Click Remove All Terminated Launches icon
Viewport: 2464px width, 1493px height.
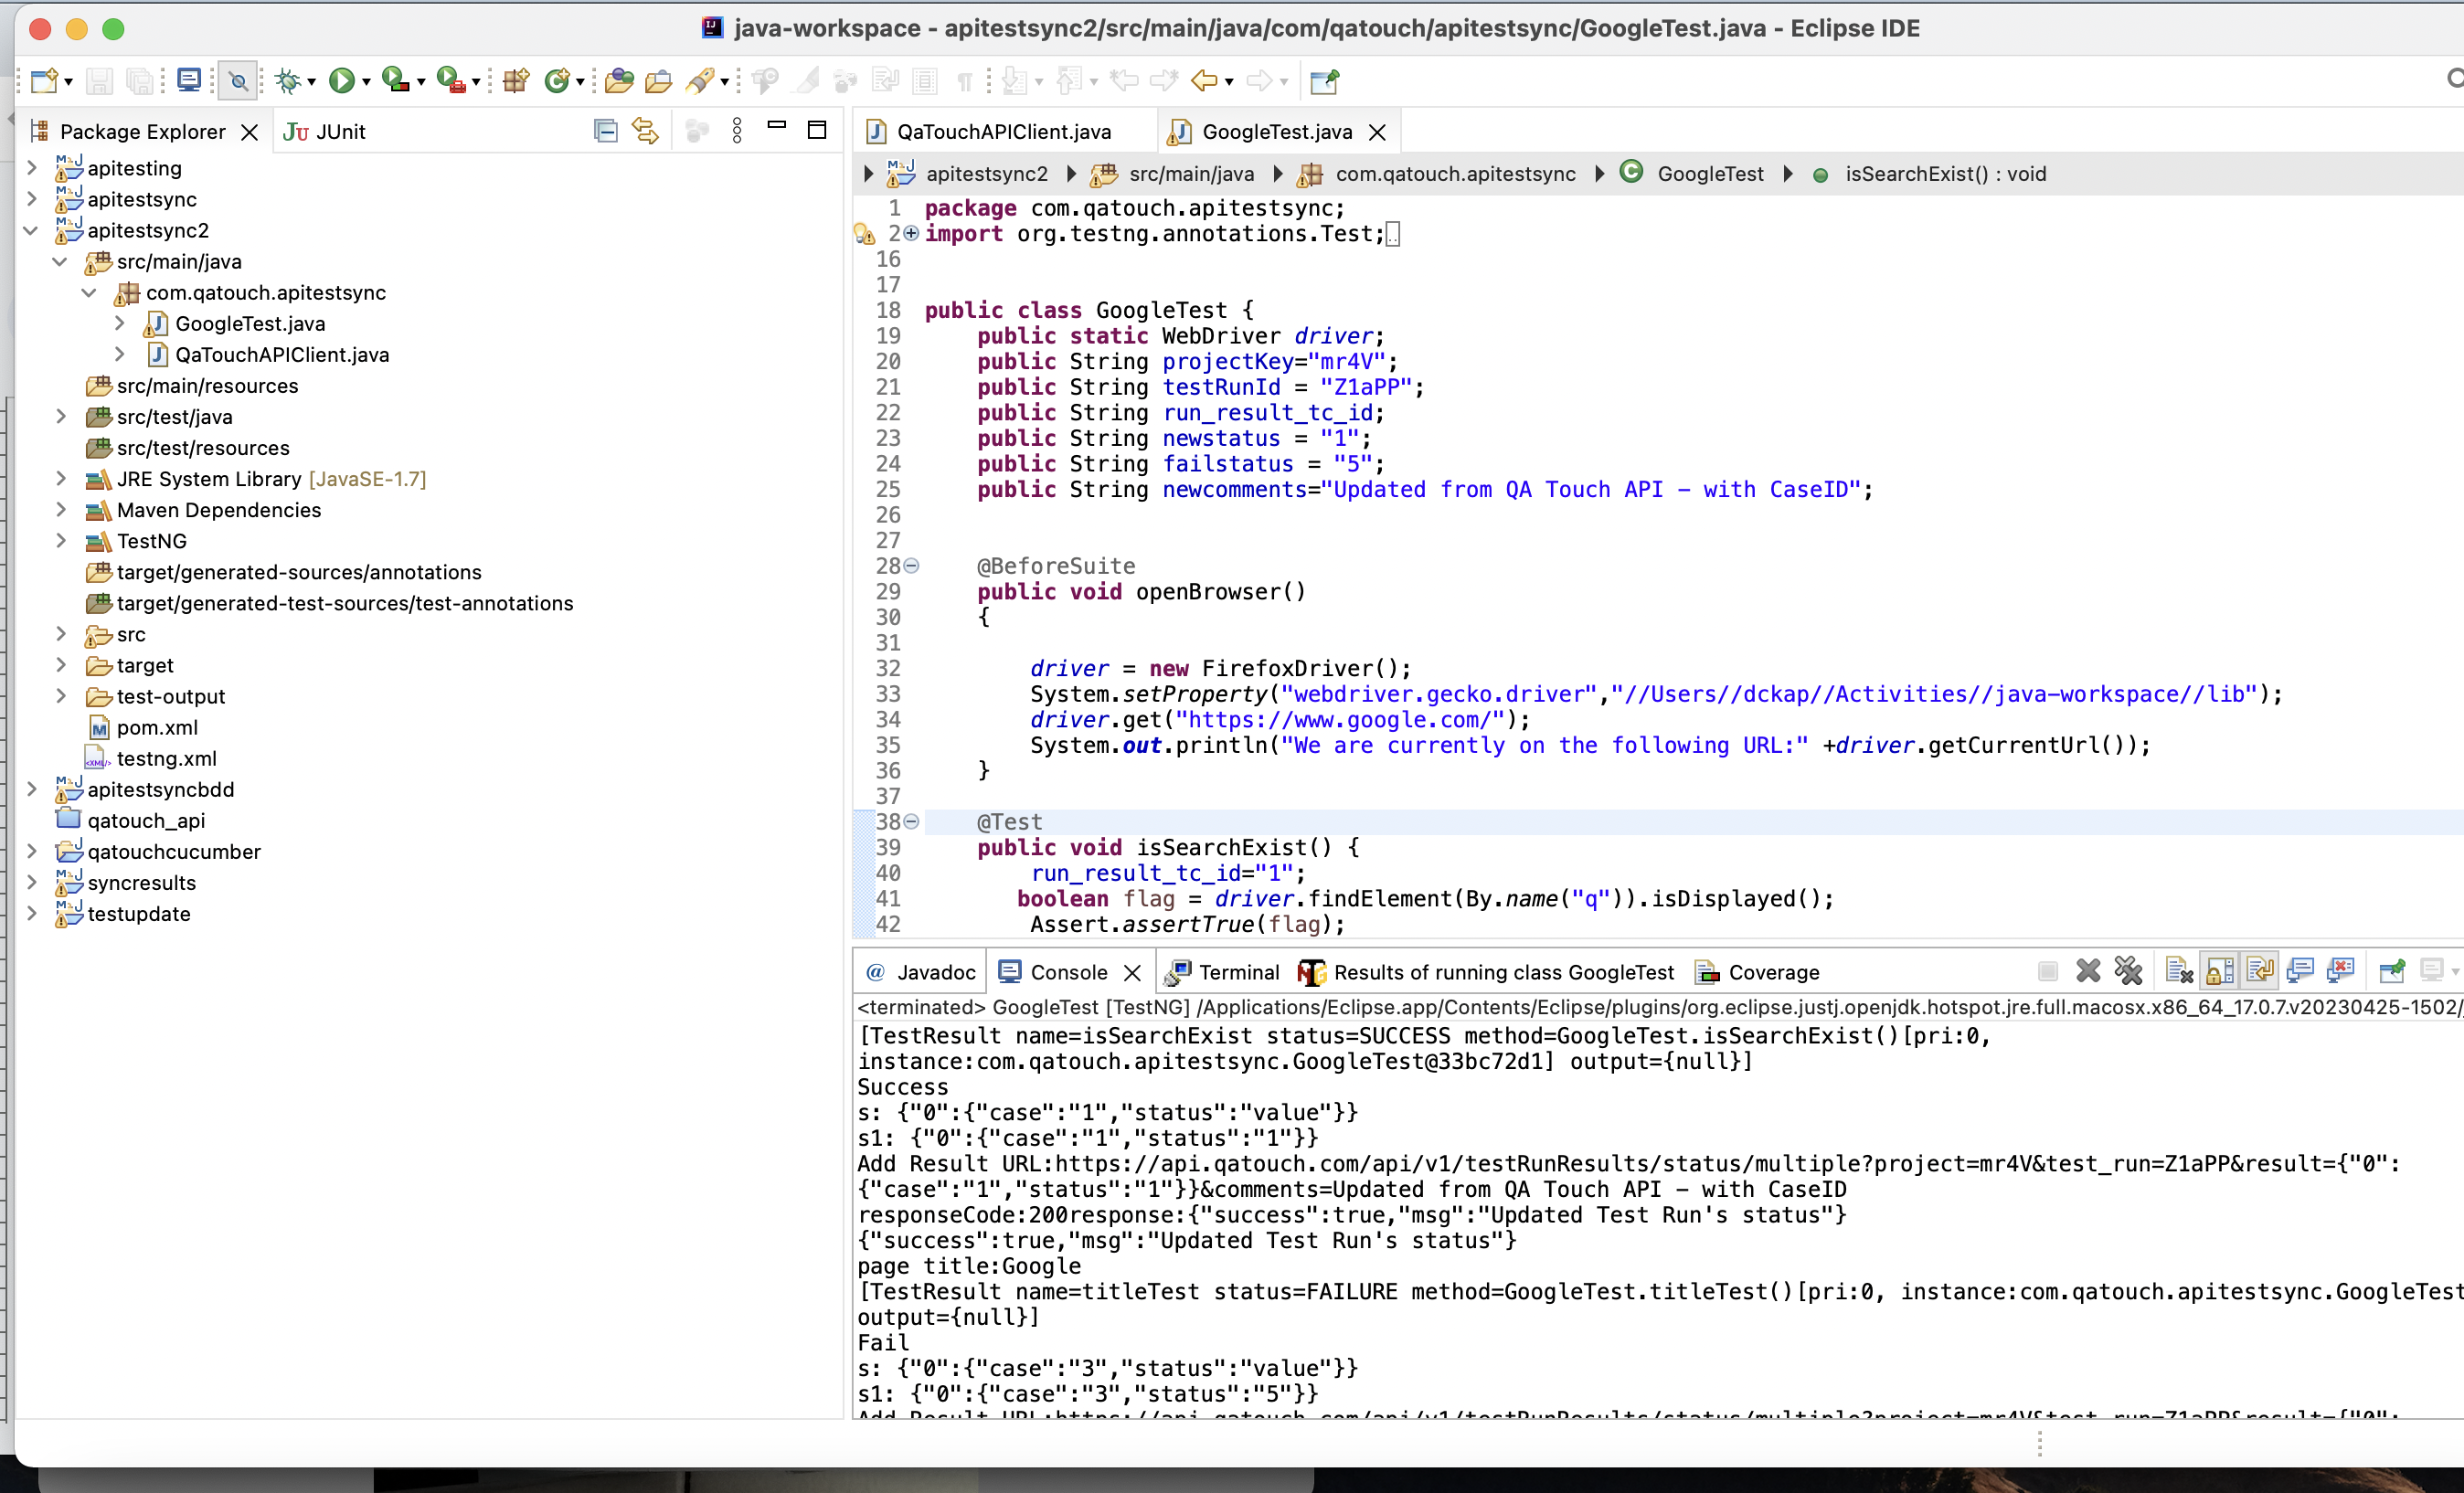click(2128, 971)
